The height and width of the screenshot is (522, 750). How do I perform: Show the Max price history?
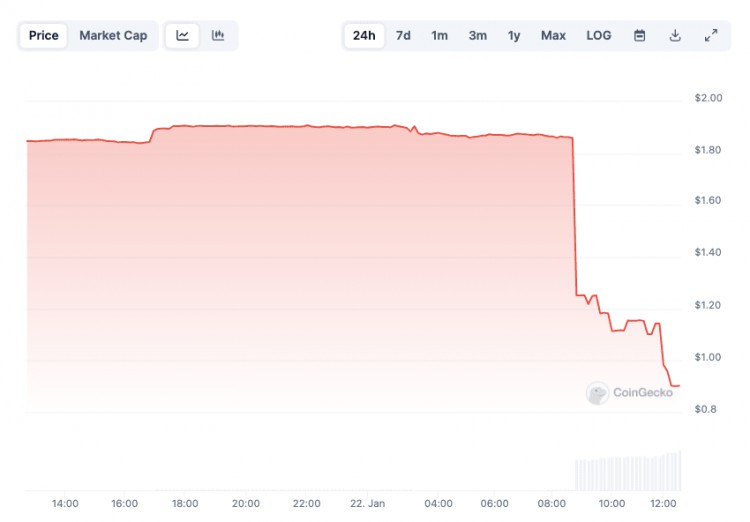coord(553,35)
